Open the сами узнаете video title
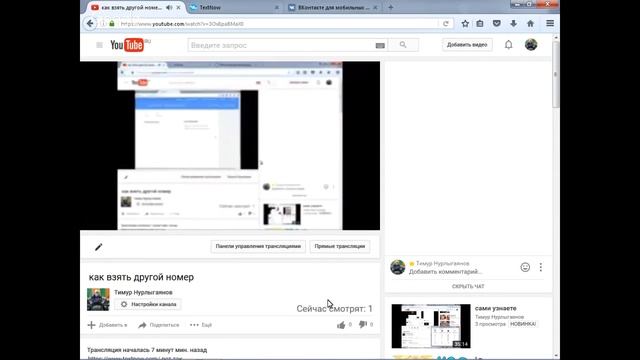Screen dimensions: 640x360 point(496,308)
